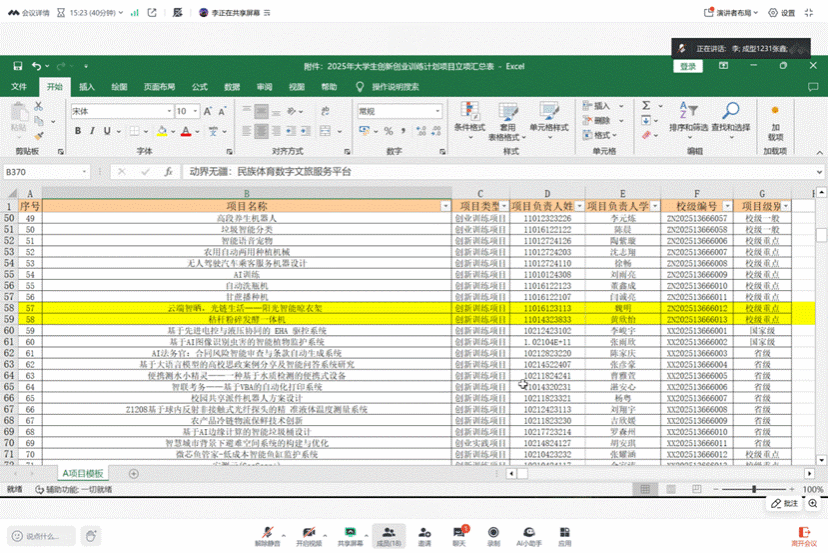This screenshot has width=828, height=553.
Task: Click the Sort and Filter icon
Action: coord(687,111)
